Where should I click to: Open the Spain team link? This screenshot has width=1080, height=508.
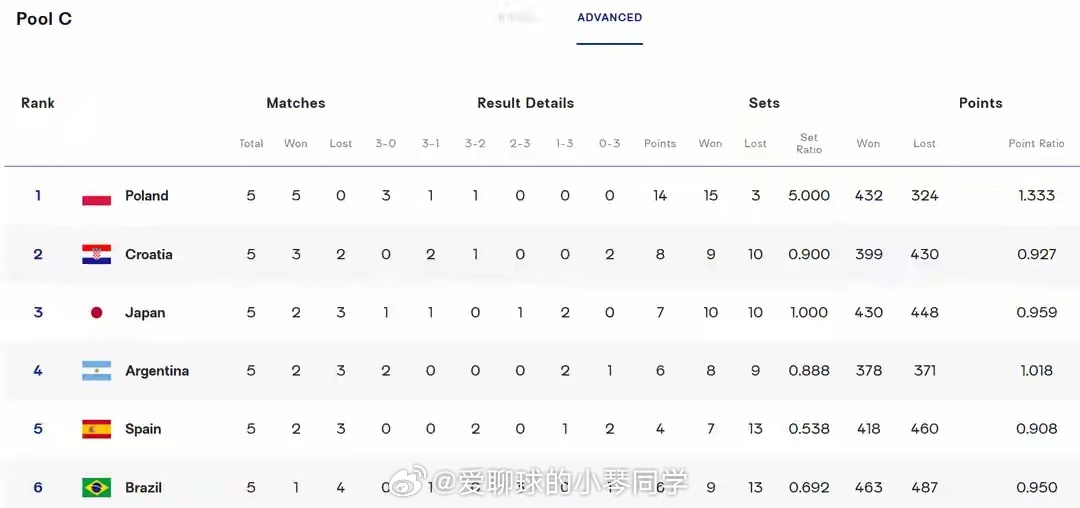click(143, 429)
